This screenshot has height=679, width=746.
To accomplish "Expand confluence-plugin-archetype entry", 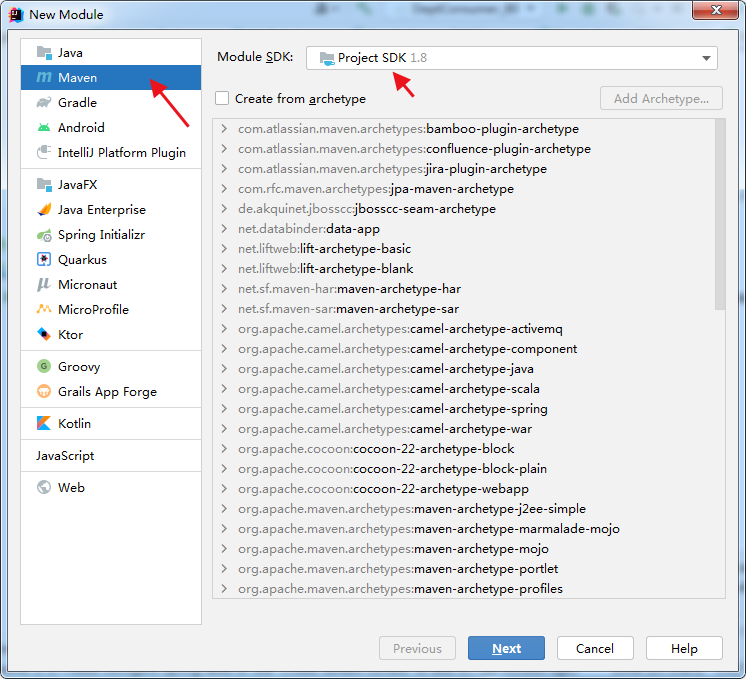I will point(224,148).
